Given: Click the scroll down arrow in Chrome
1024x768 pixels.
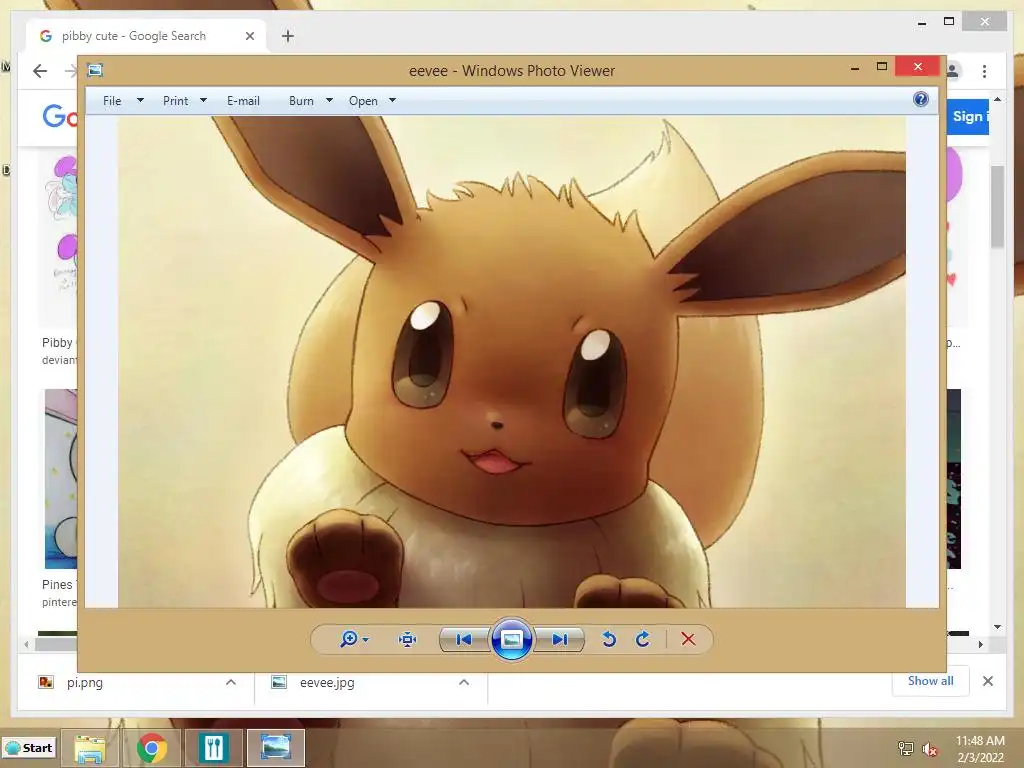Looking at the screenshot, I should 997,627.
